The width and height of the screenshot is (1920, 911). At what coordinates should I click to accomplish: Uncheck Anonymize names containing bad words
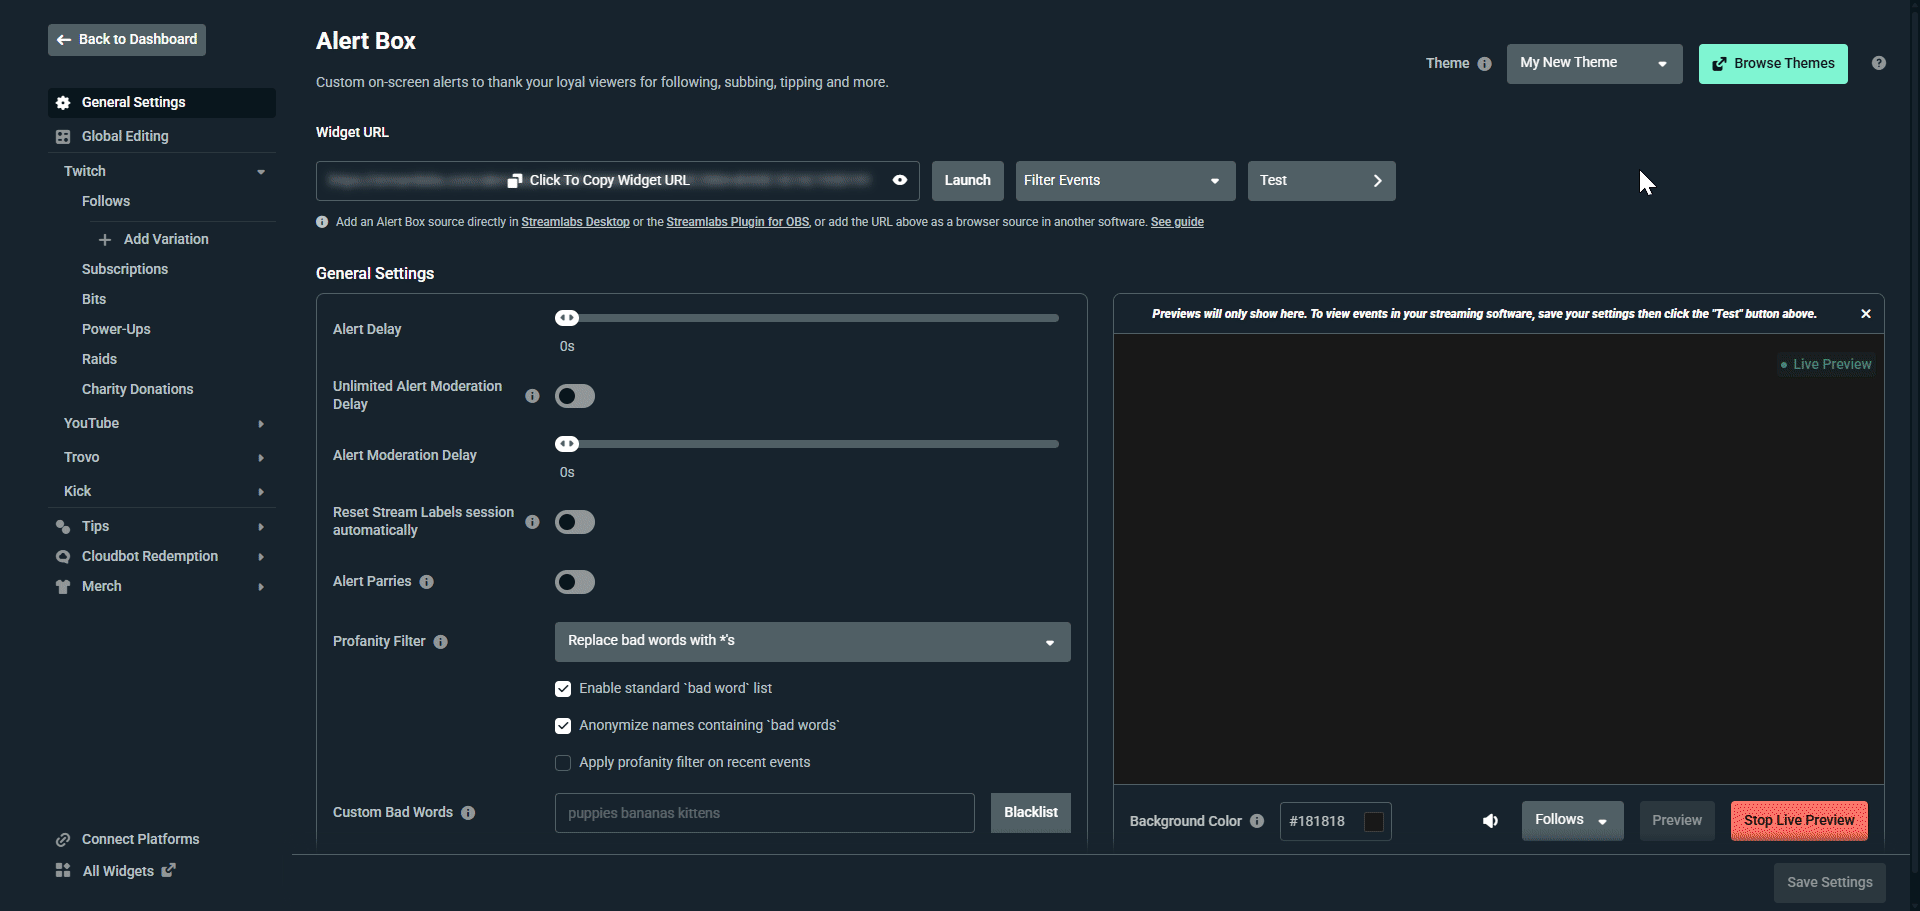coord(563,726)
